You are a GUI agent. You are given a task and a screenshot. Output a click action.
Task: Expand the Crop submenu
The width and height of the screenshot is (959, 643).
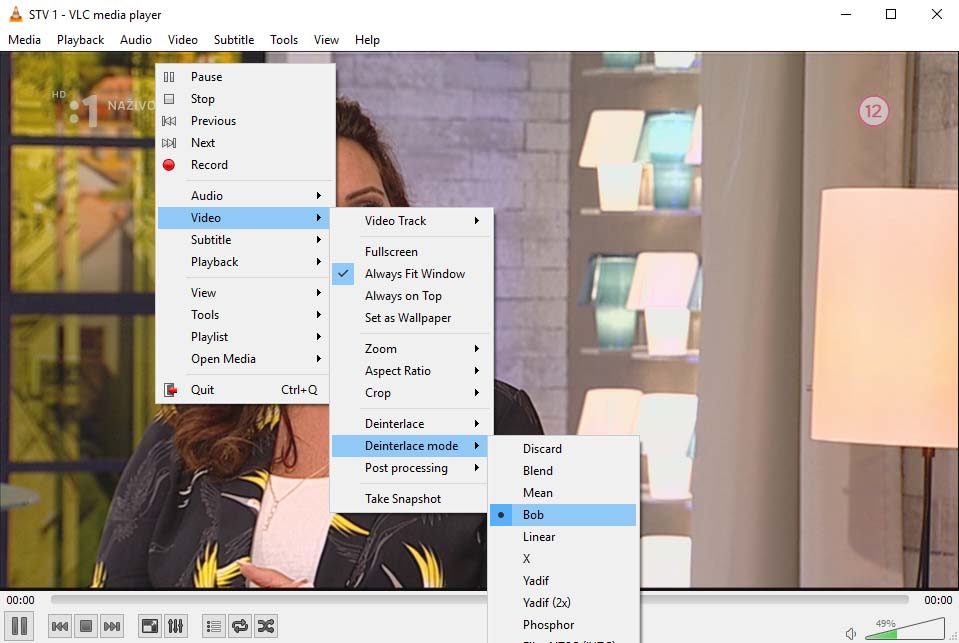pyautogui.click(x=409, y=393)
